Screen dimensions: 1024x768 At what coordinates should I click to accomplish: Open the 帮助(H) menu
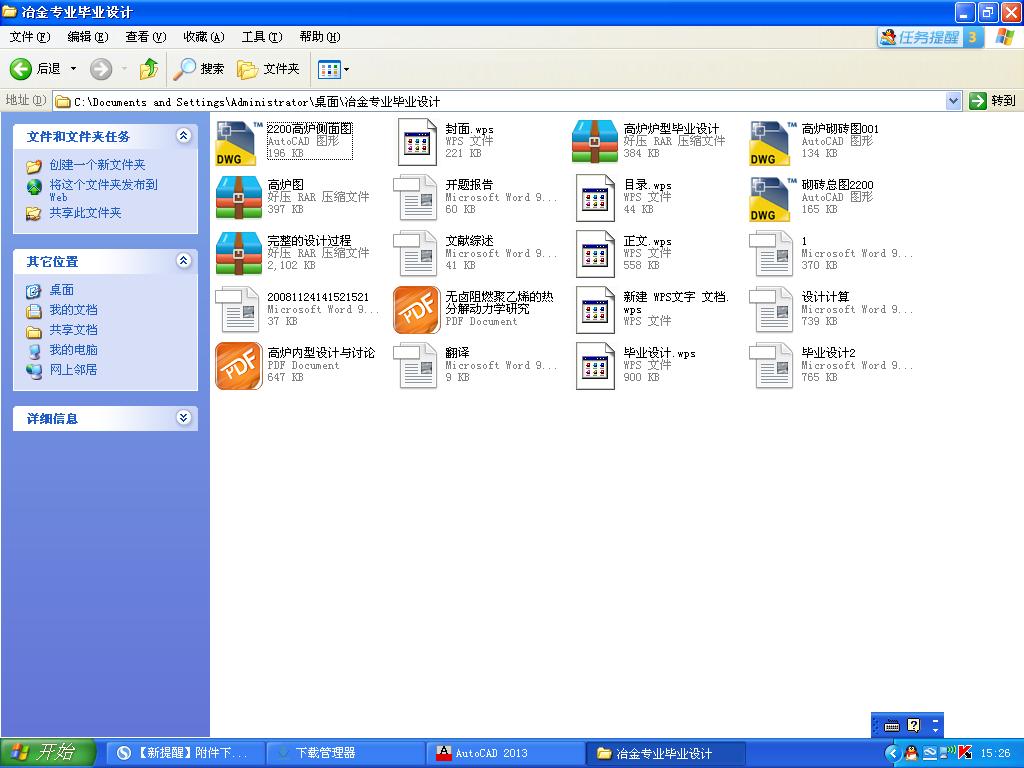tap(320, 37)
